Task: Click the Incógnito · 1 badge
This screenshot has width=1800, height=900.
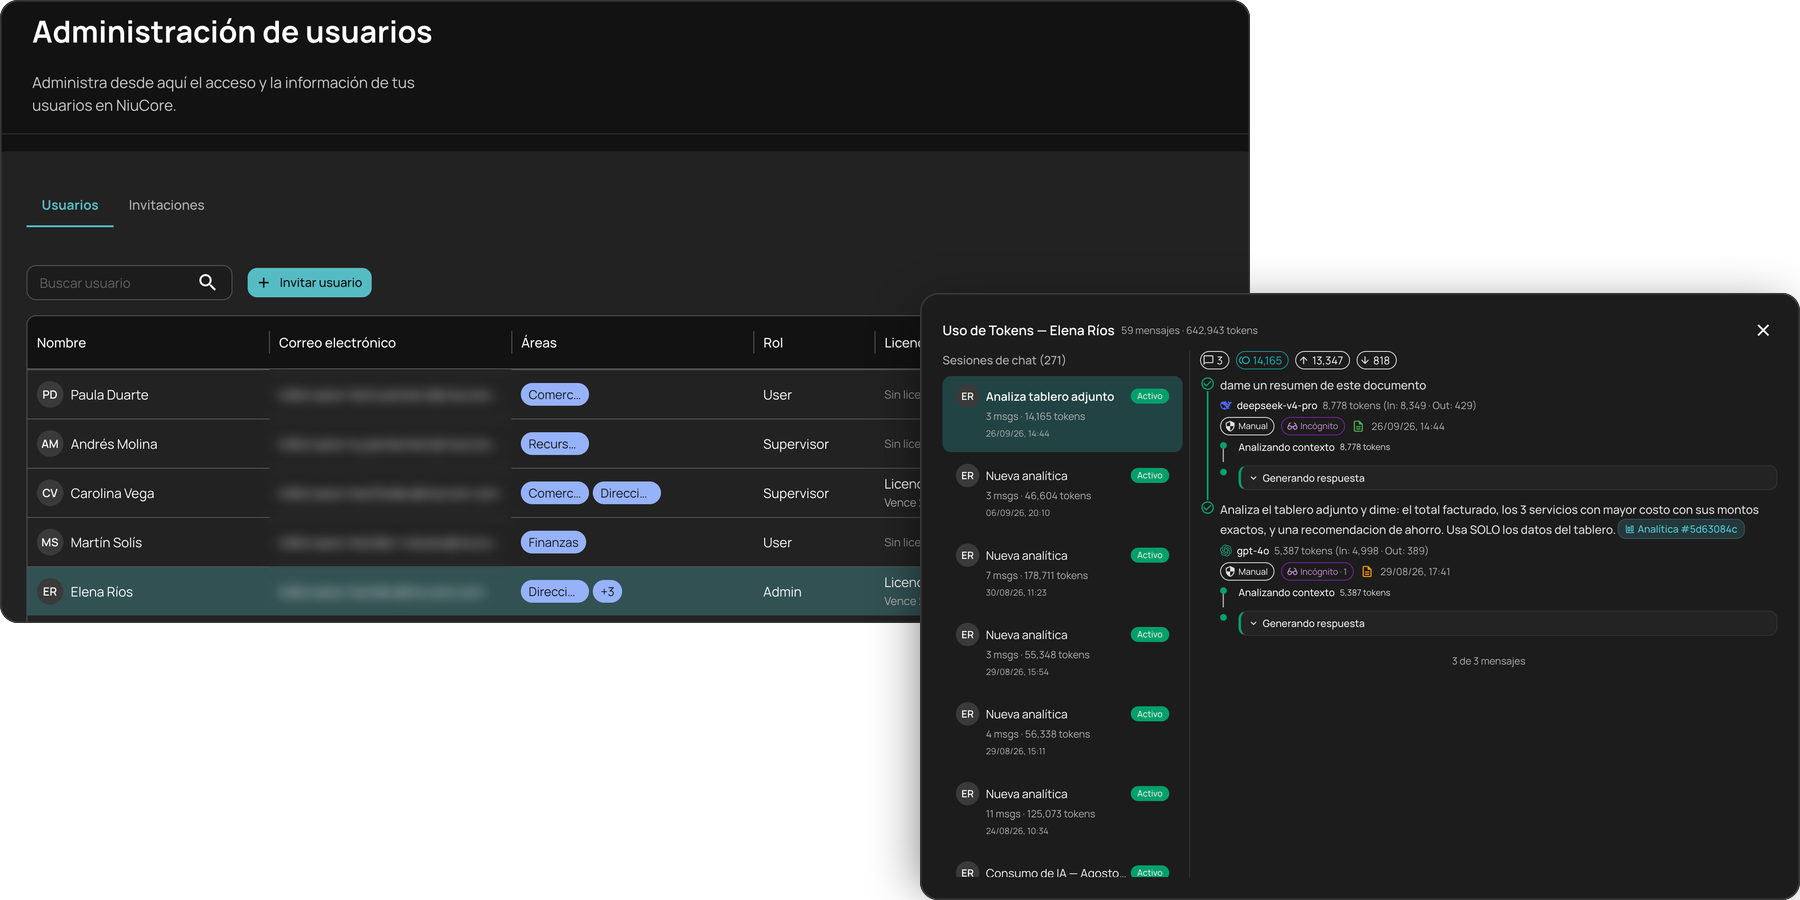Action: click(x=1317, y=572)
